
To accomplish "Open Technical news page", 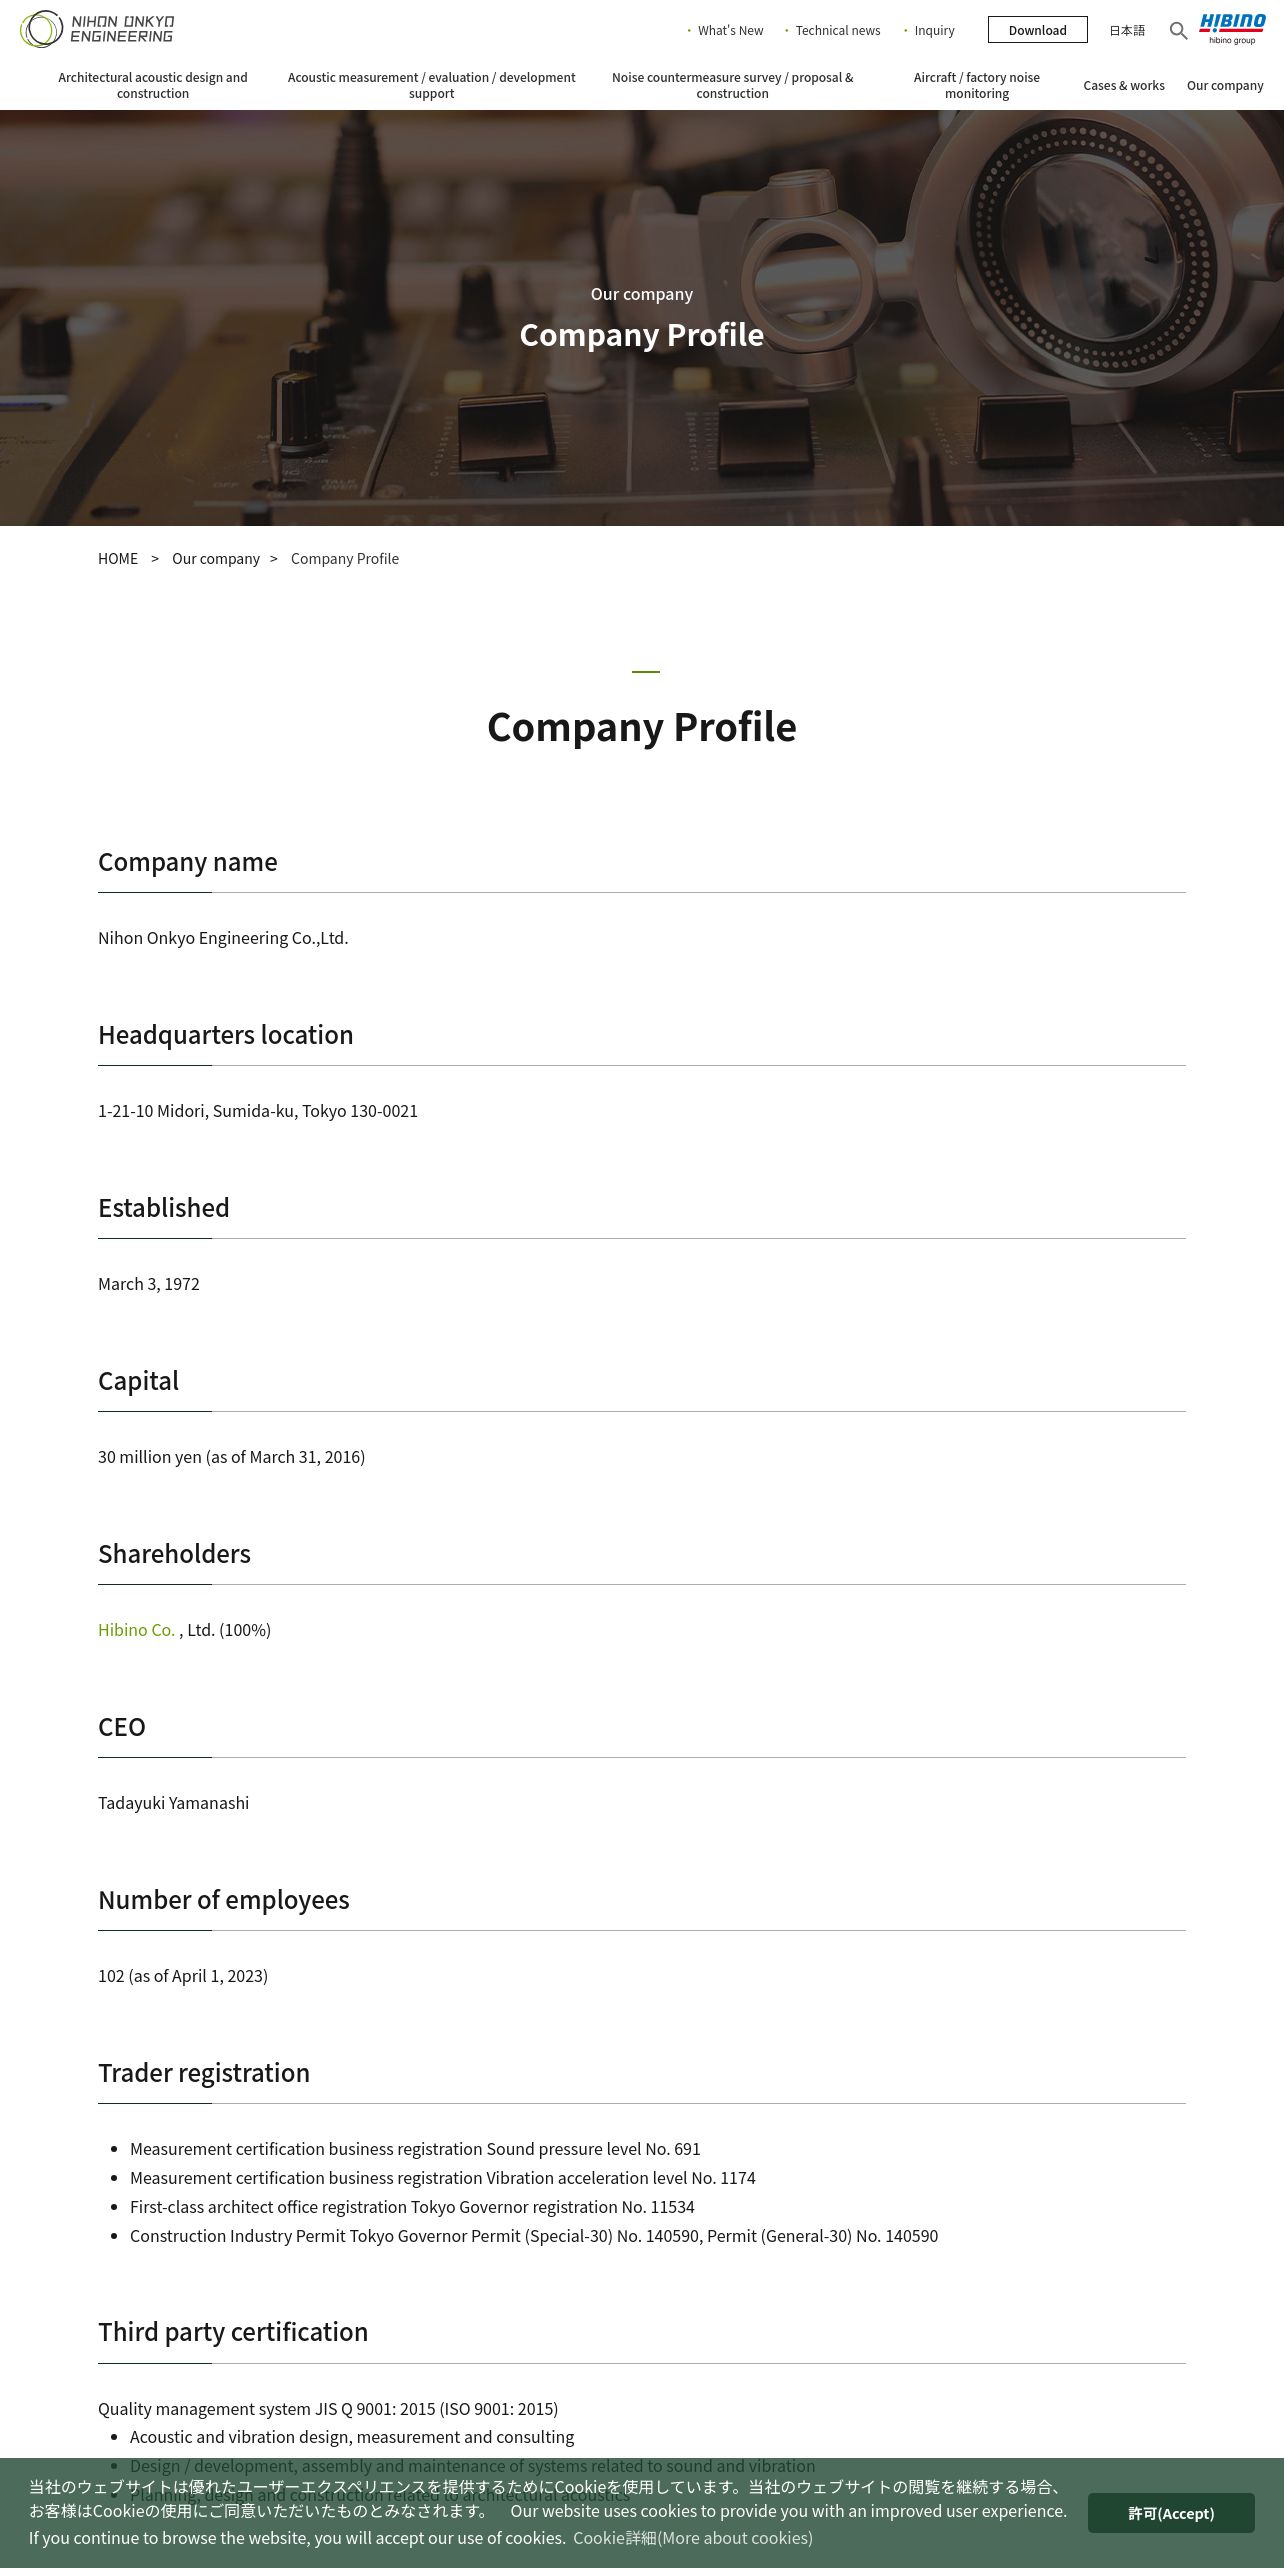I will point(838,31).
